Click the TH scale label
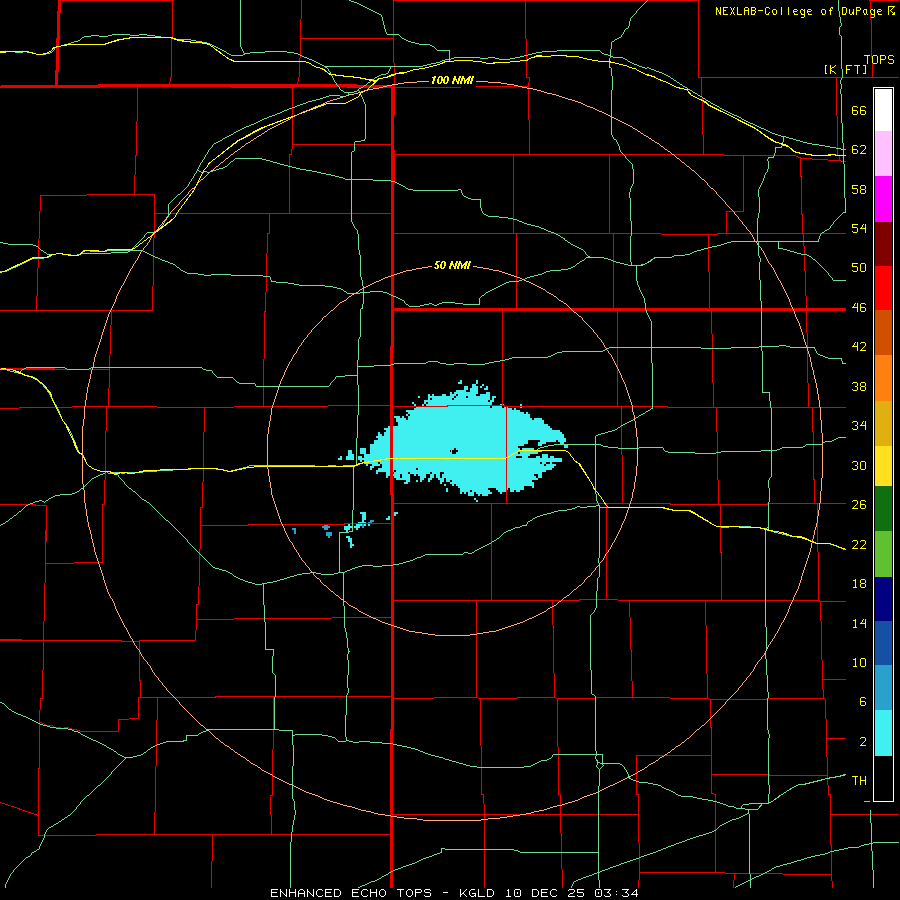 (859, 781)
